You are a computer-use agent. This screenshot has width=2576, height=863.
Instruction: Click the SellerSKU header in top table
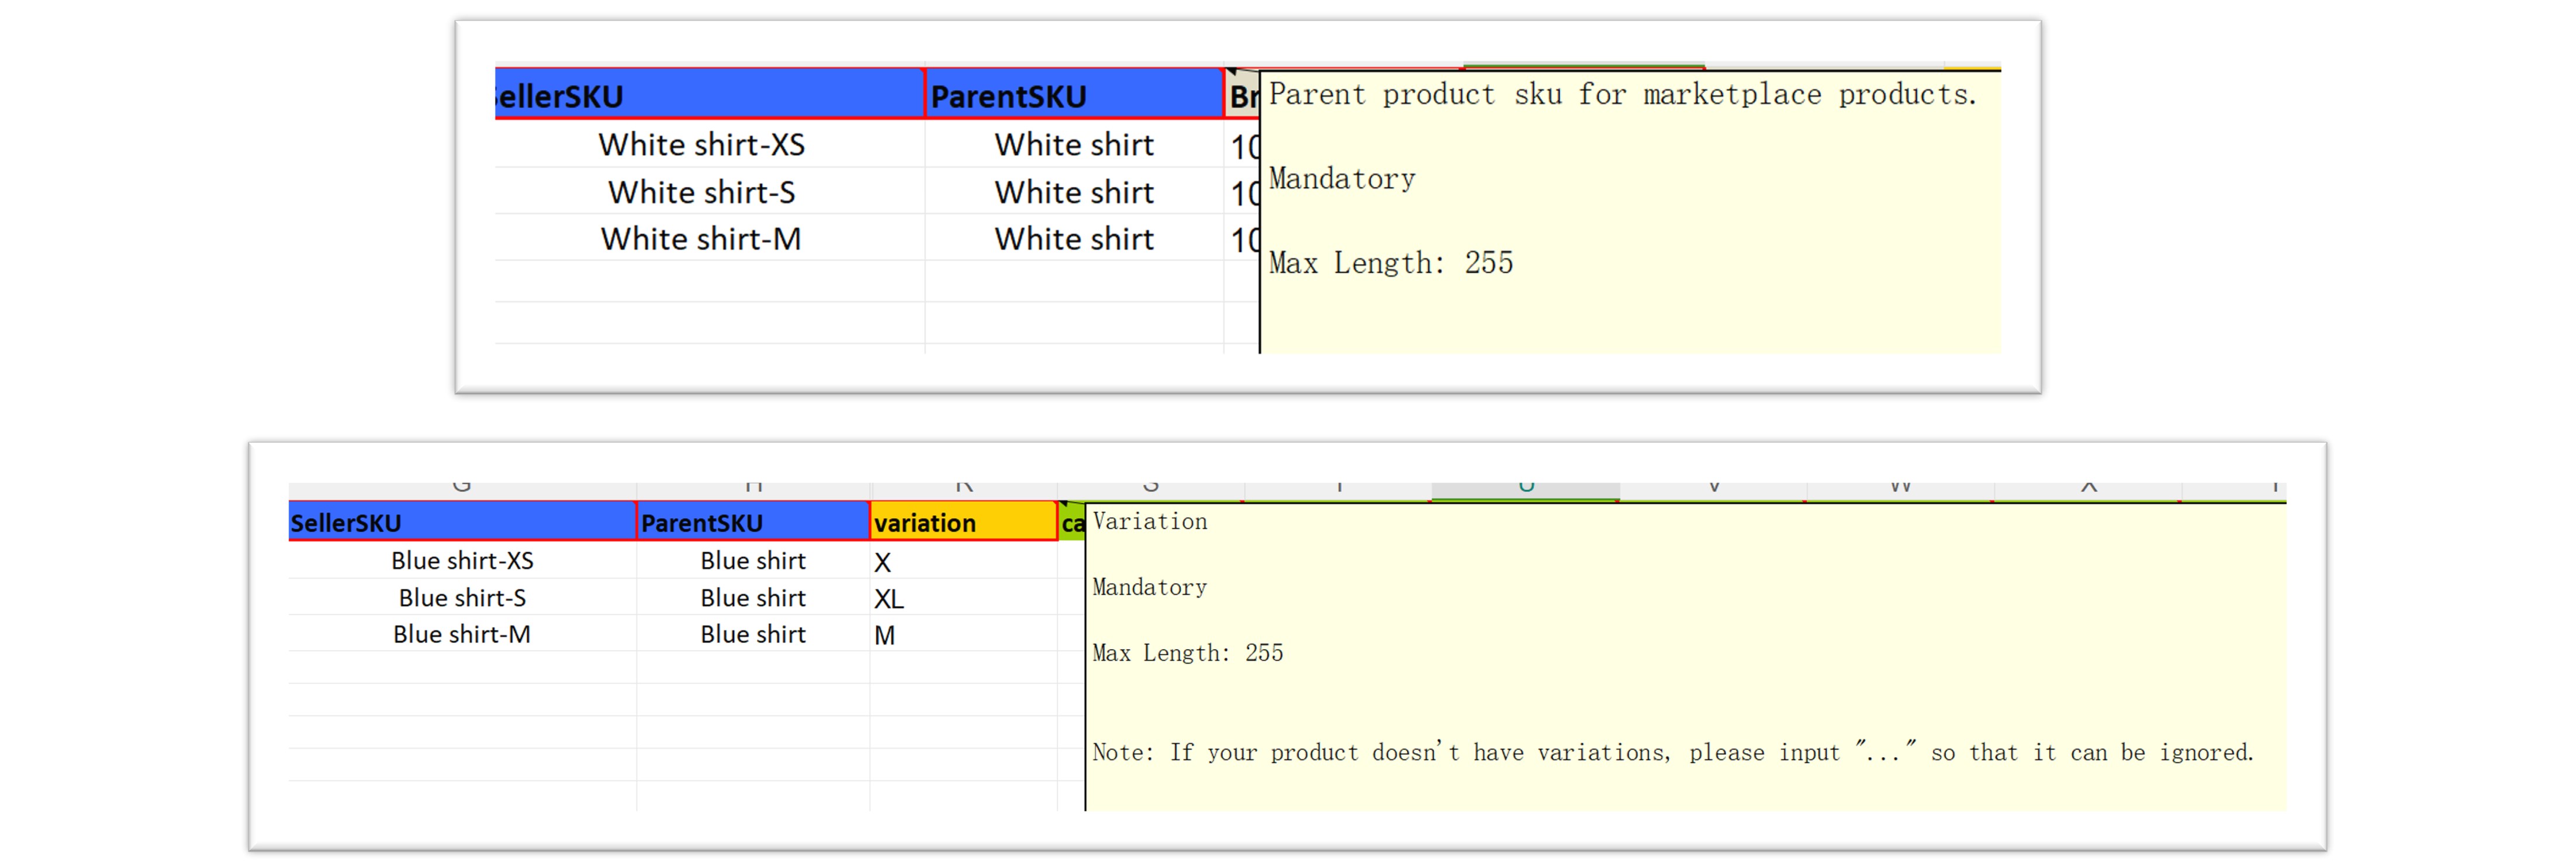coord(709,95)
